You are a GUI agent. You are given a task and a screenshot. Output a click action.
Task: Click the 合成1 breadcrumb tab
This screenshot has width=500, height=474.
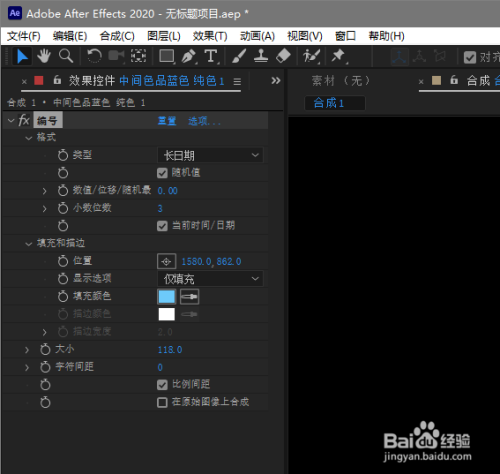point(335,103)
